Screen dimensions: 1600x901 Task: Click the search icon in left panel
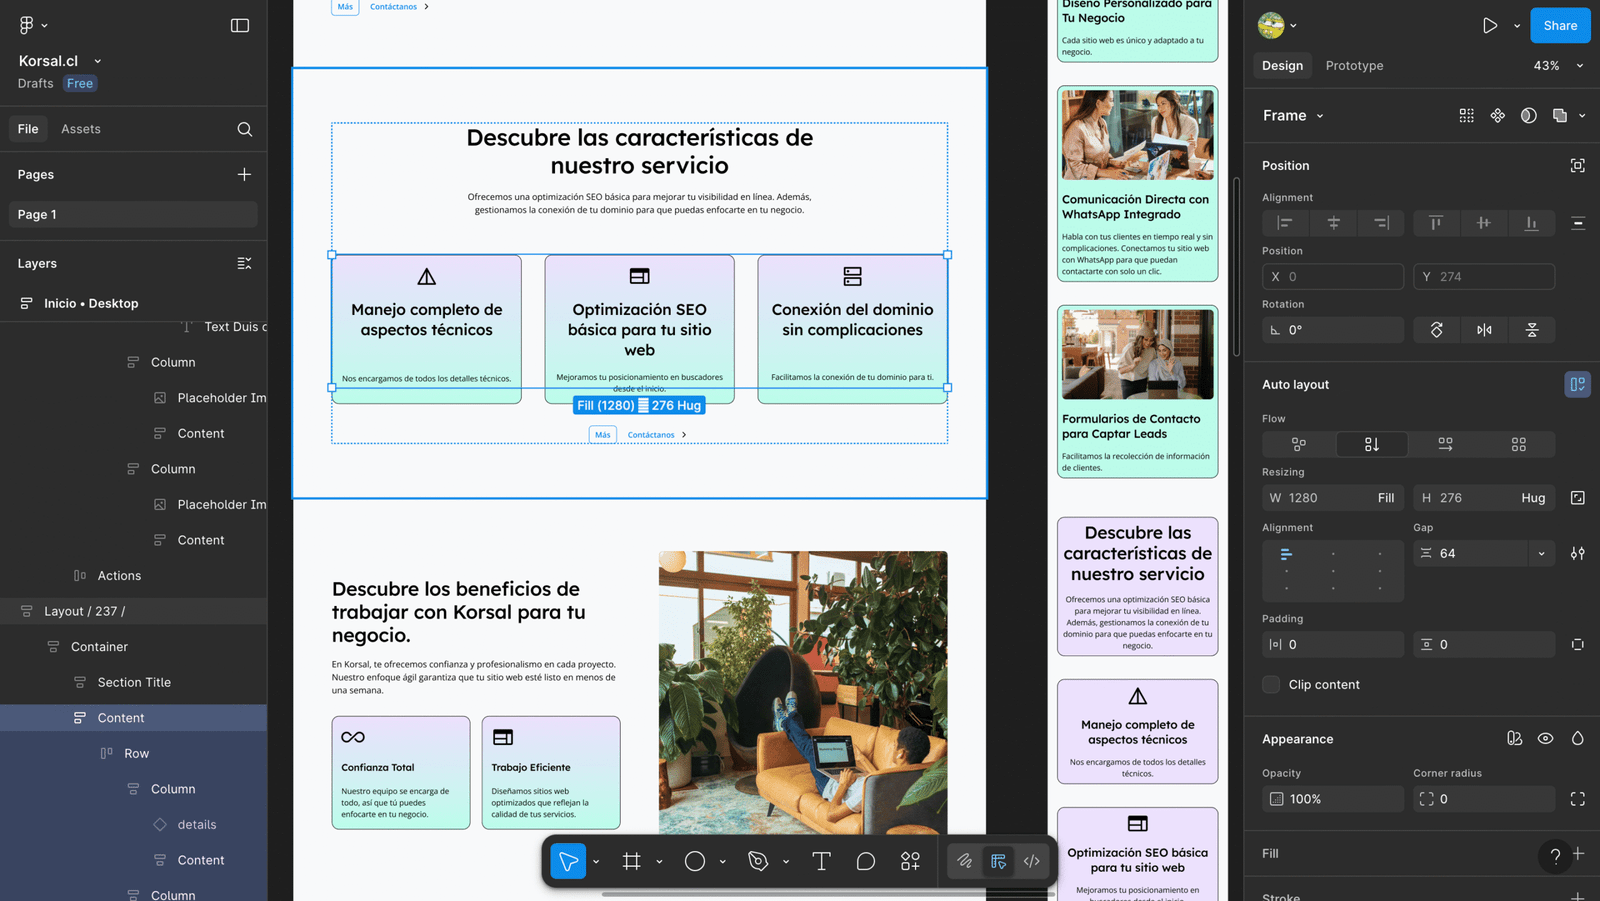[x=244, y=129]
